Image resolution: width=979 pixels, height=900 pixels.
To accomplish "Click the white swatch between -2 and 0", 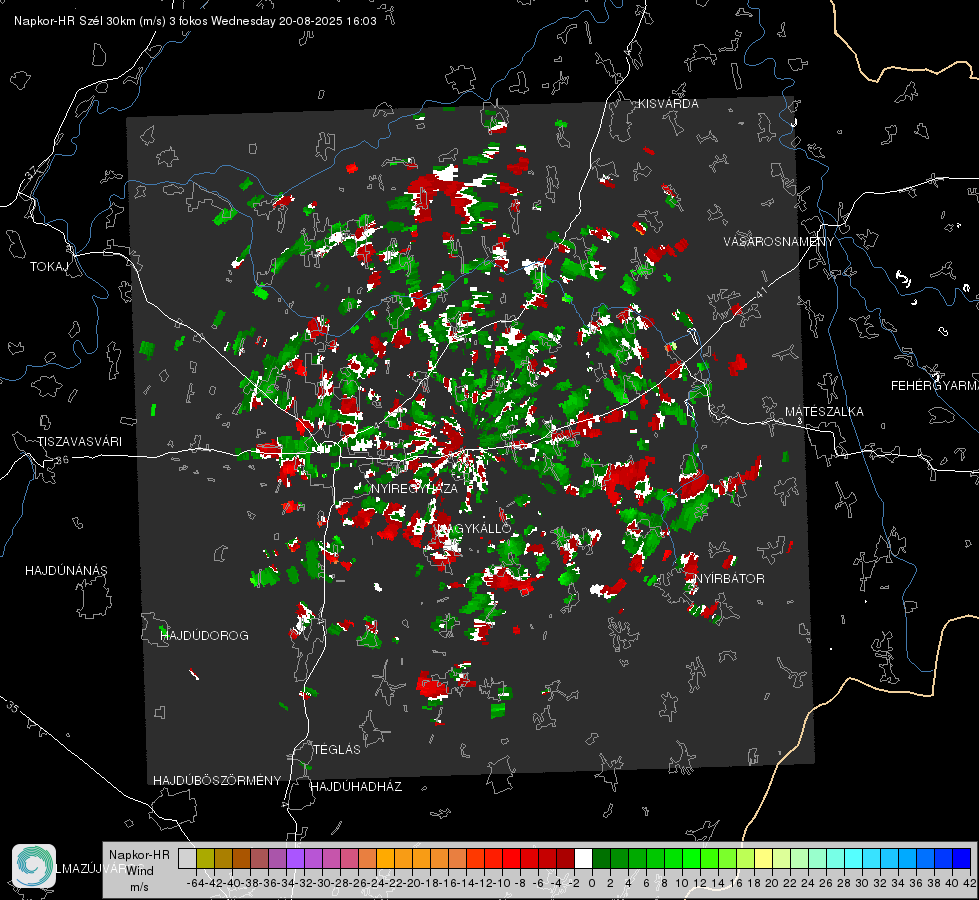I will (x=583, y=858).
